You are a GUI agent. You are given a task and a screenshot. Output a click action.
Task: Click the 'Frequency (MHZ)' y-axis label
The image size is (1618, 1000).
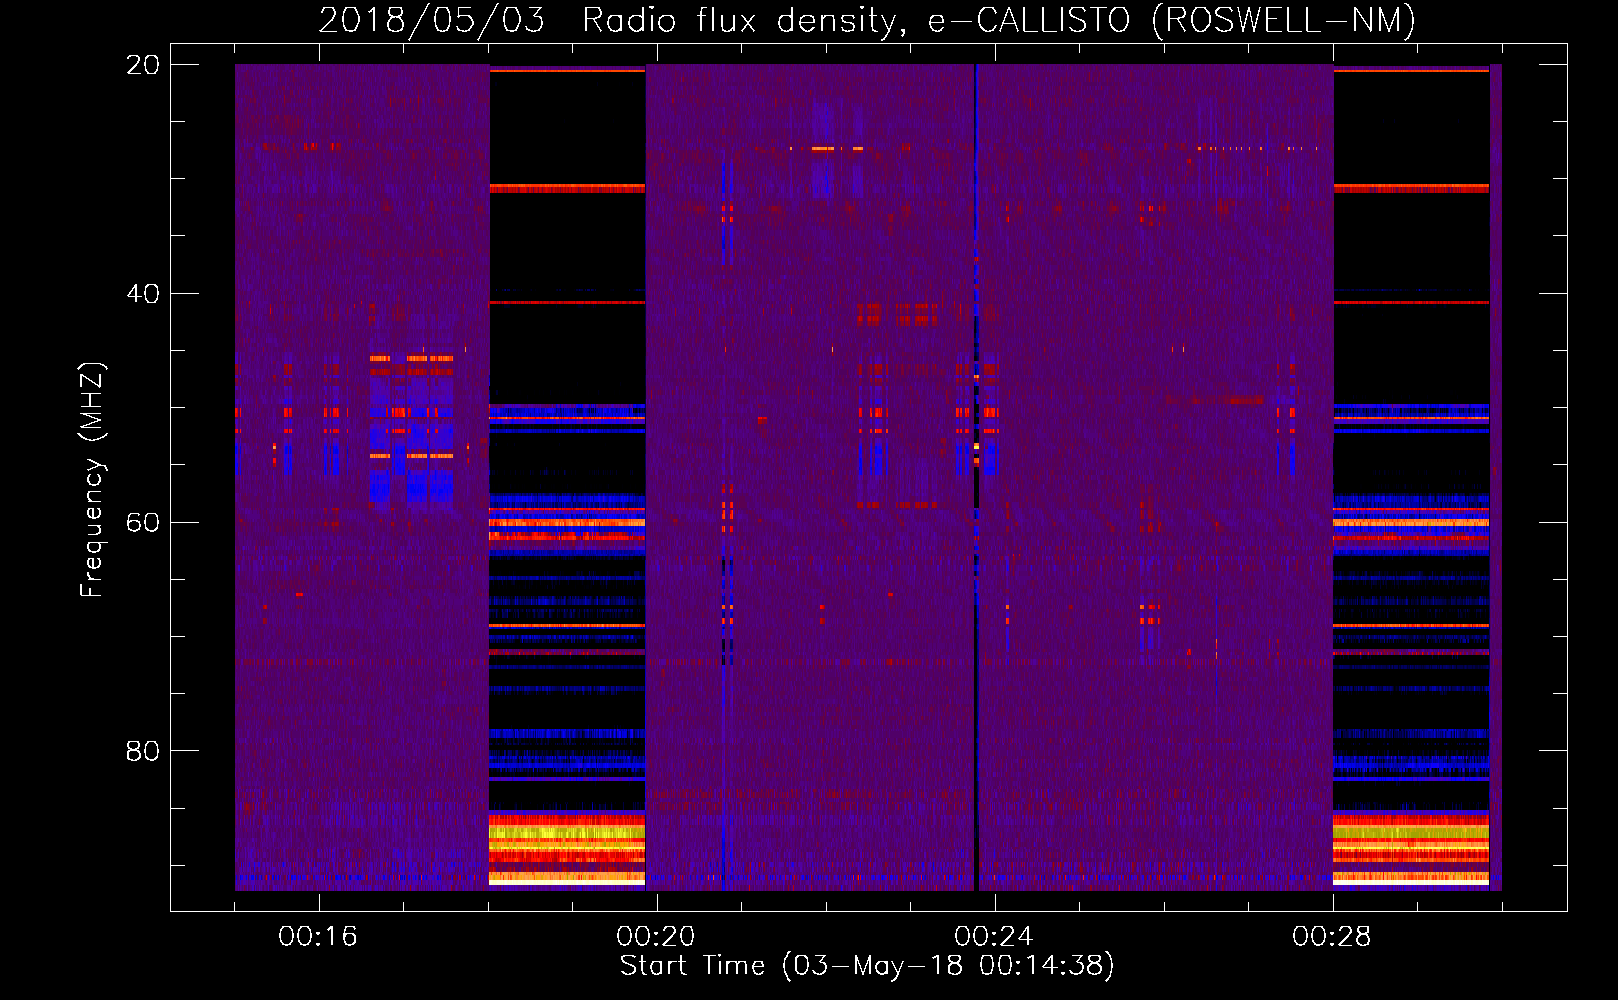coord(92,480)
